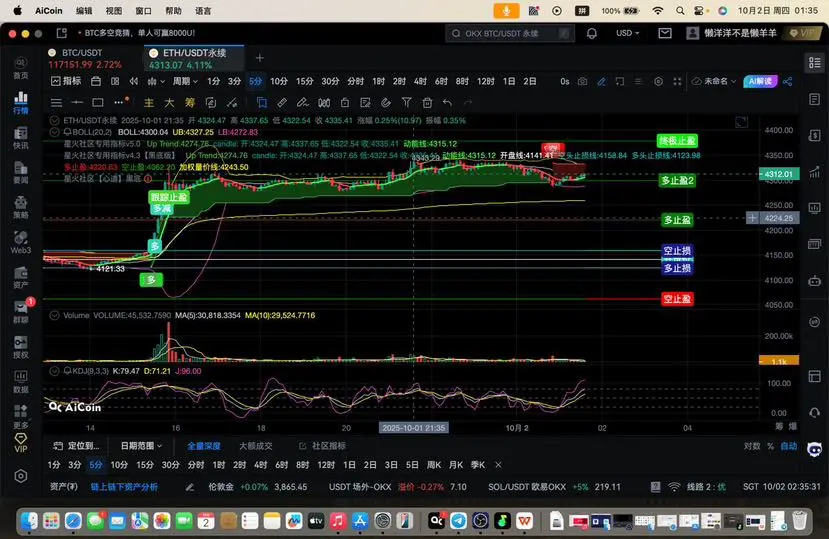Open the Web3 sidebar section
829x539 pixels.
tap(21, 242)
